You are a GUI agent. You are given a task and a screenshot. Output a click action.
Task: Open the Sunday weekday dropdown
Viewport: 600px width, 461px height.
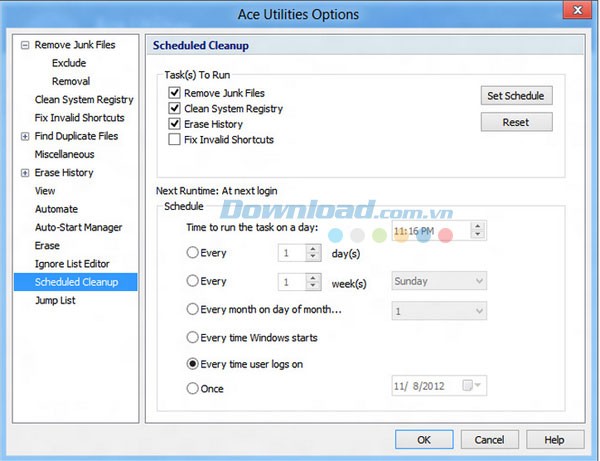point(478,282)
